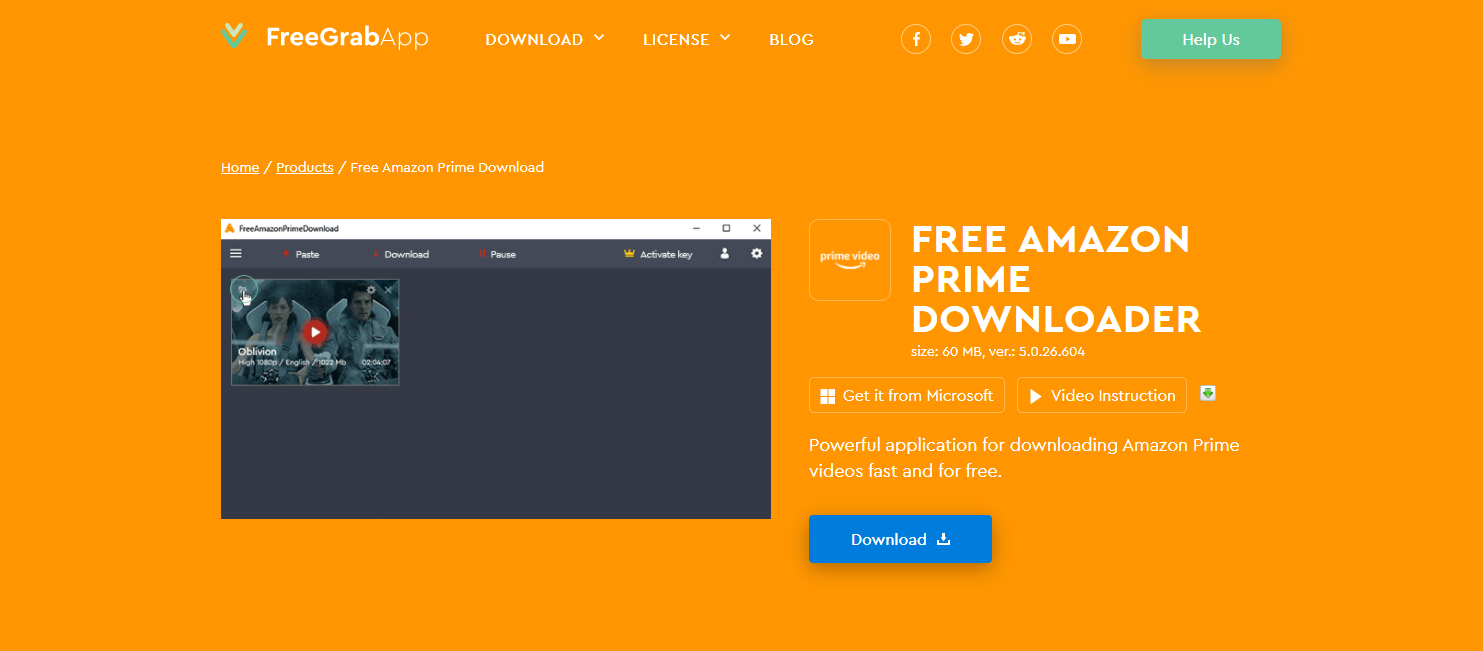Click the small green download arrow icon

click(x=1208, y=394)
